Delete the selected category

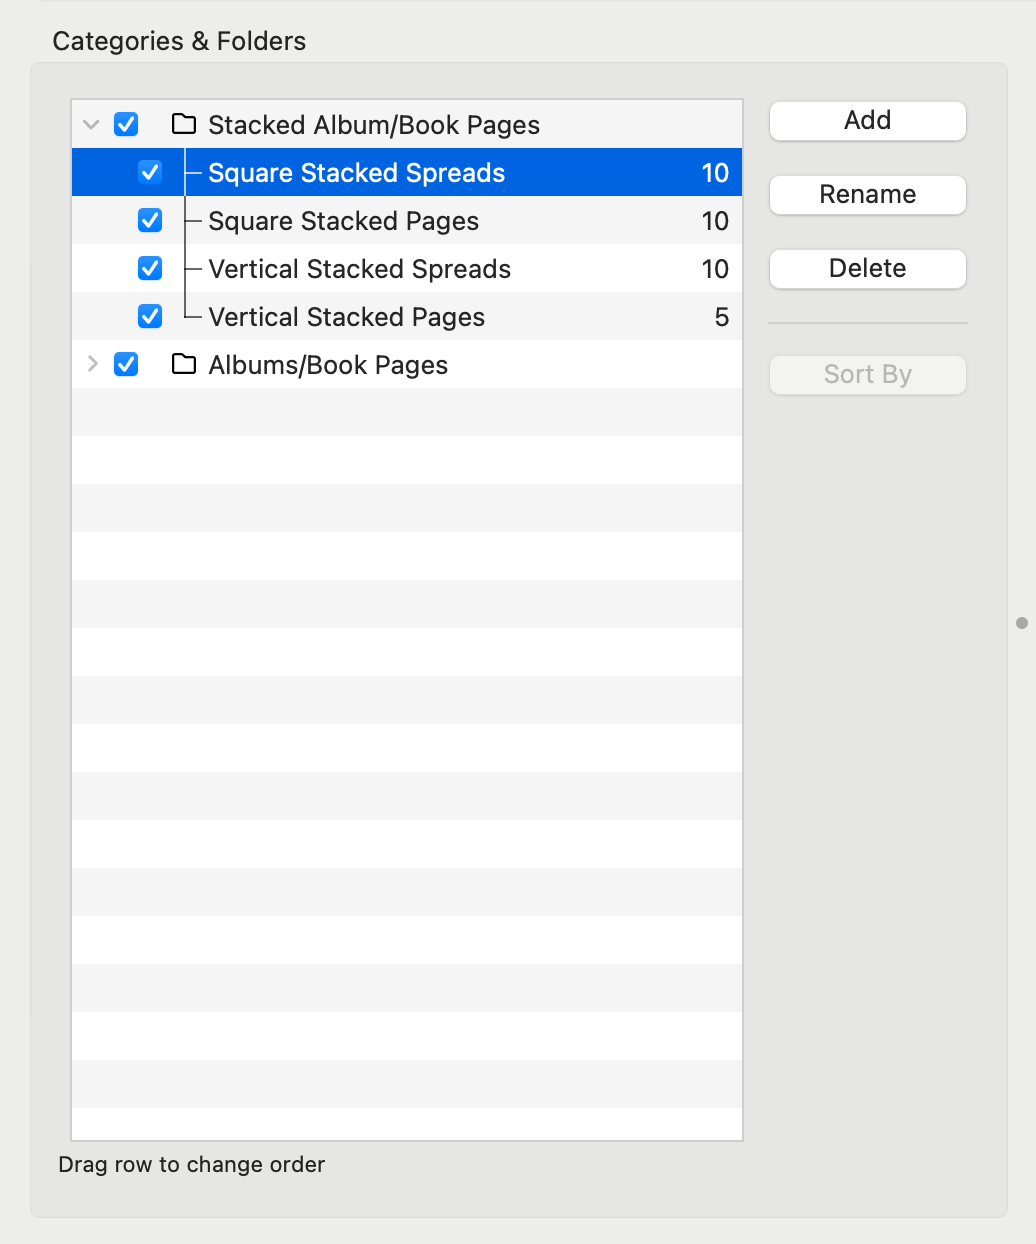click(x=867, y=269)
